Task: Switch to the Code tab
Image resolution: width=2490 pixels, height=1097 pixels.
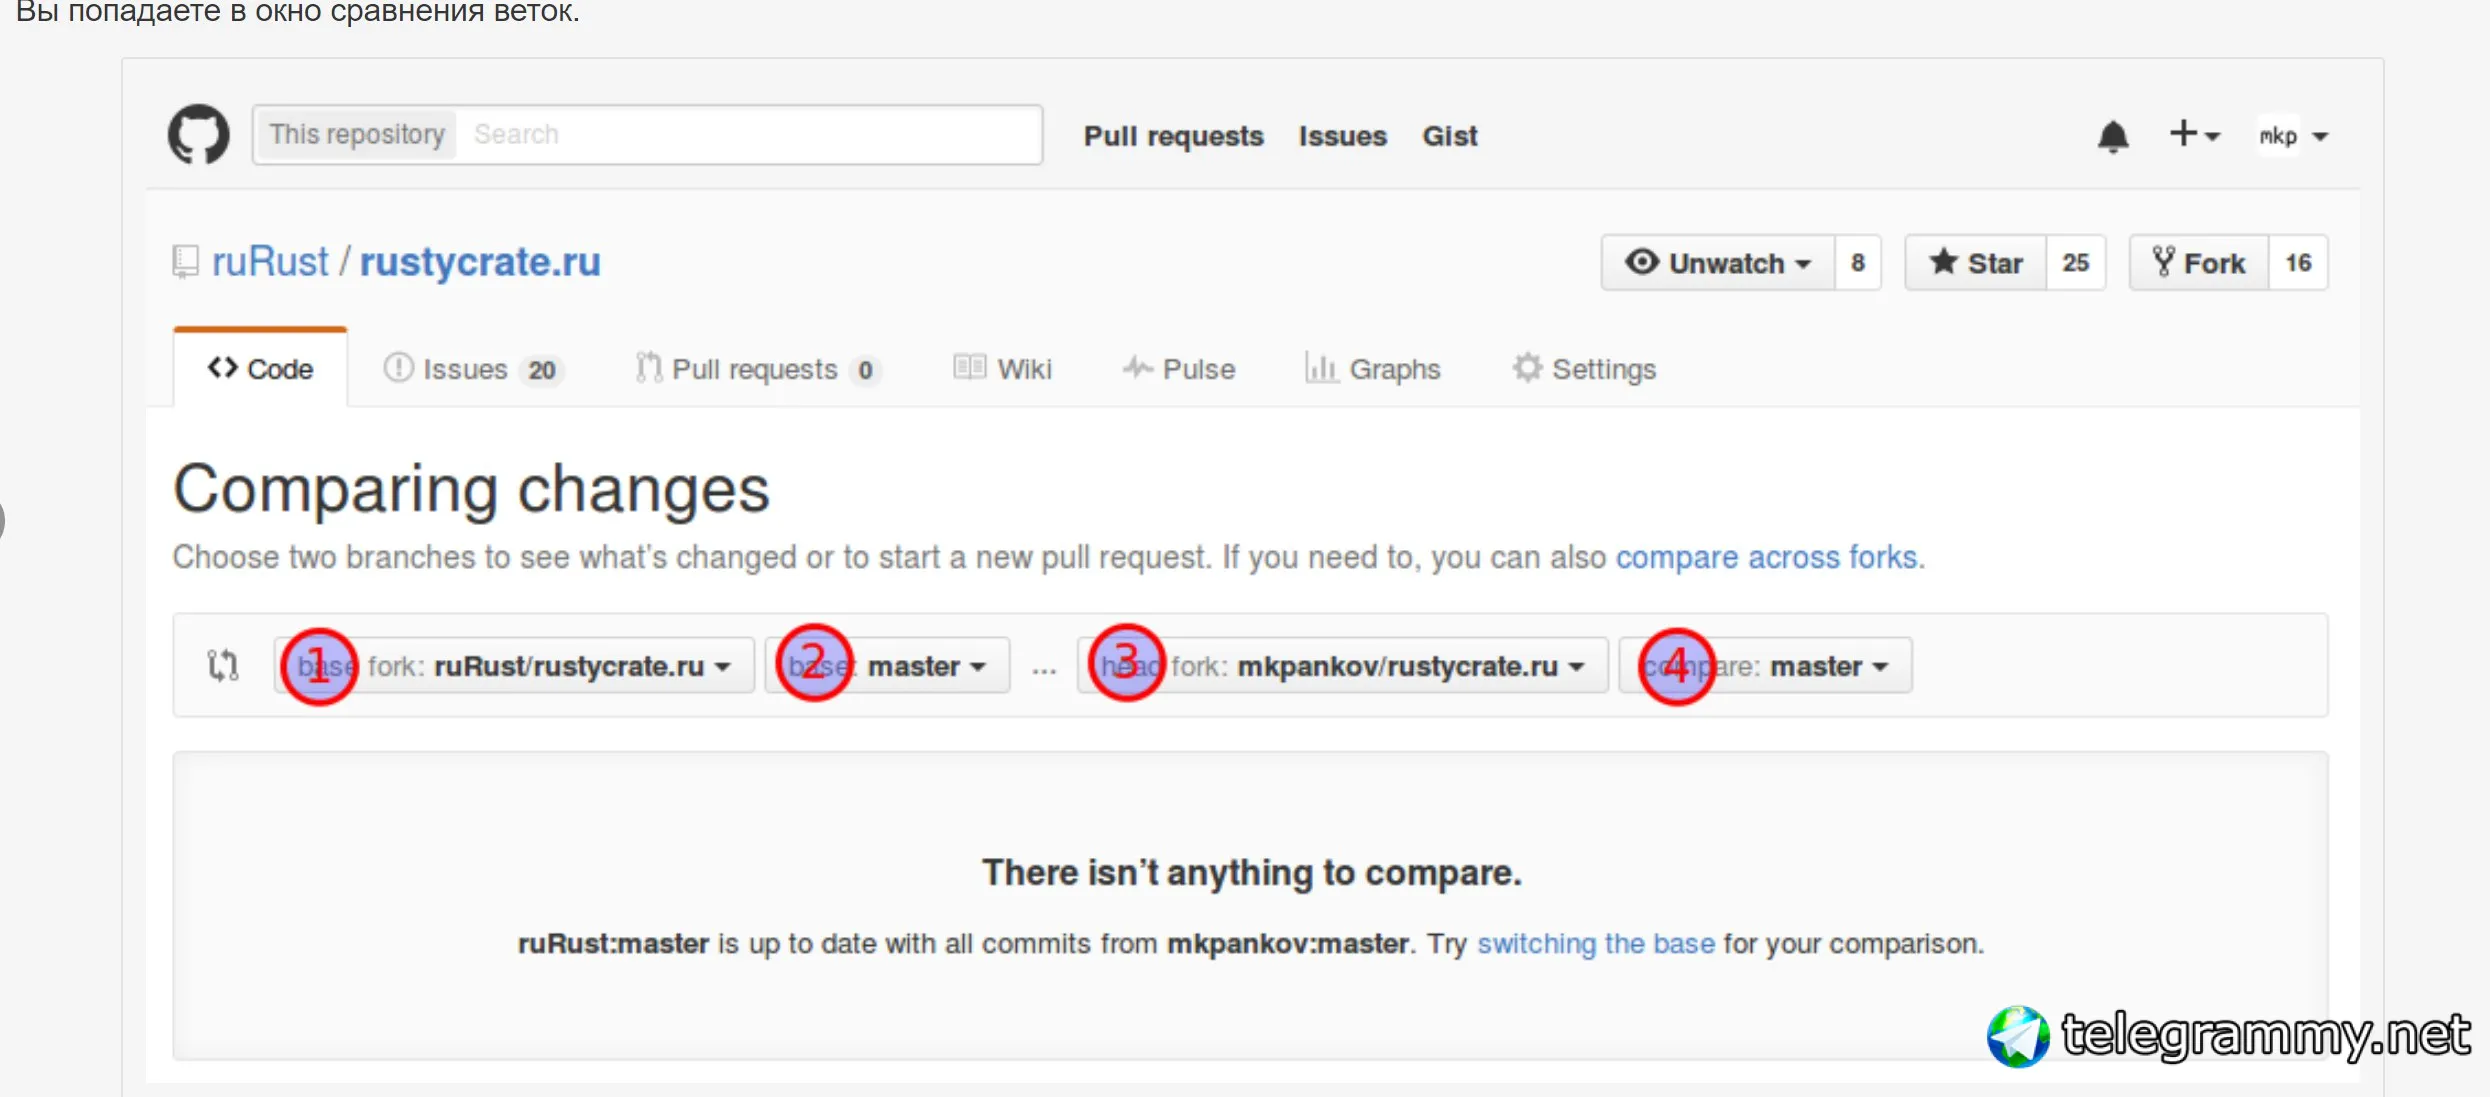Action: pyautogui.click(x=260, y=369)
